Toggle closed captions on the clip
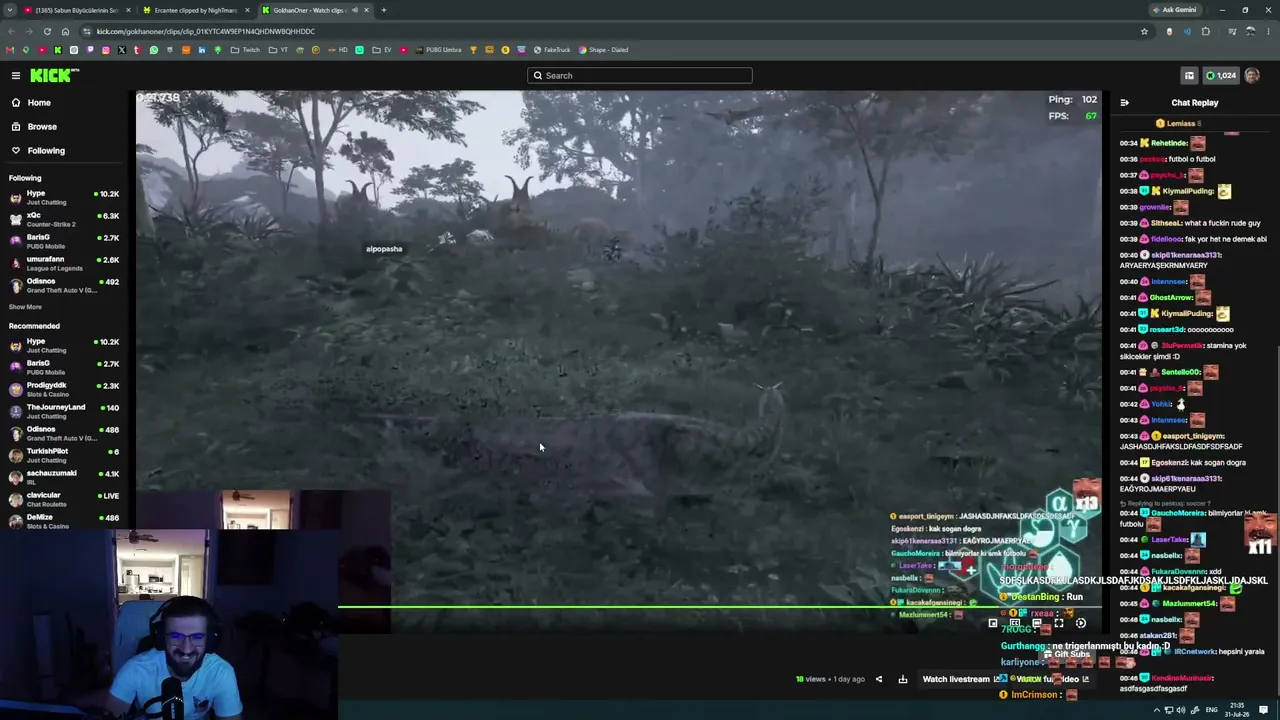 1015,623
